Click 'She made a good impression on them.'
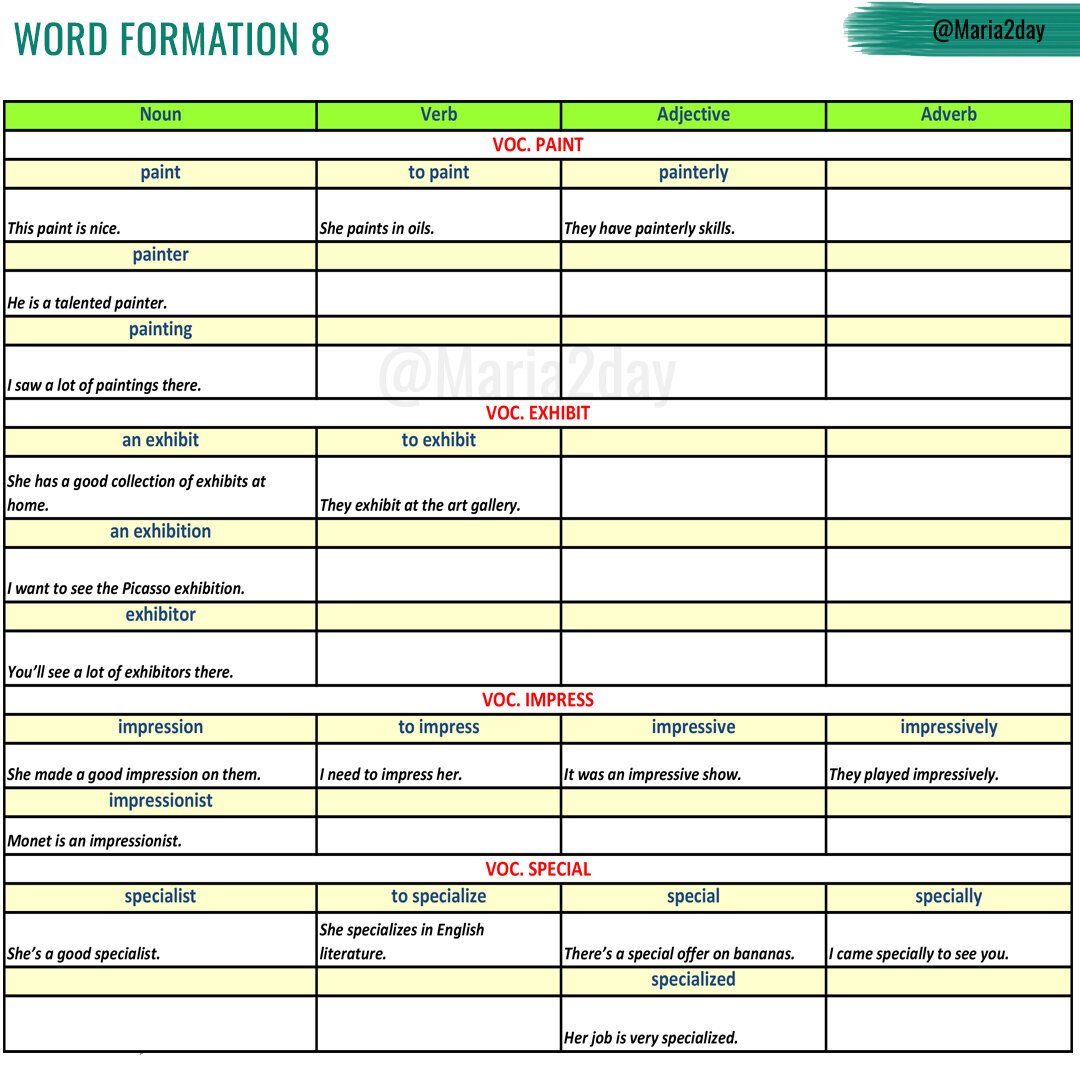This screenshot has height=1080, width=1080. point(134,775)
